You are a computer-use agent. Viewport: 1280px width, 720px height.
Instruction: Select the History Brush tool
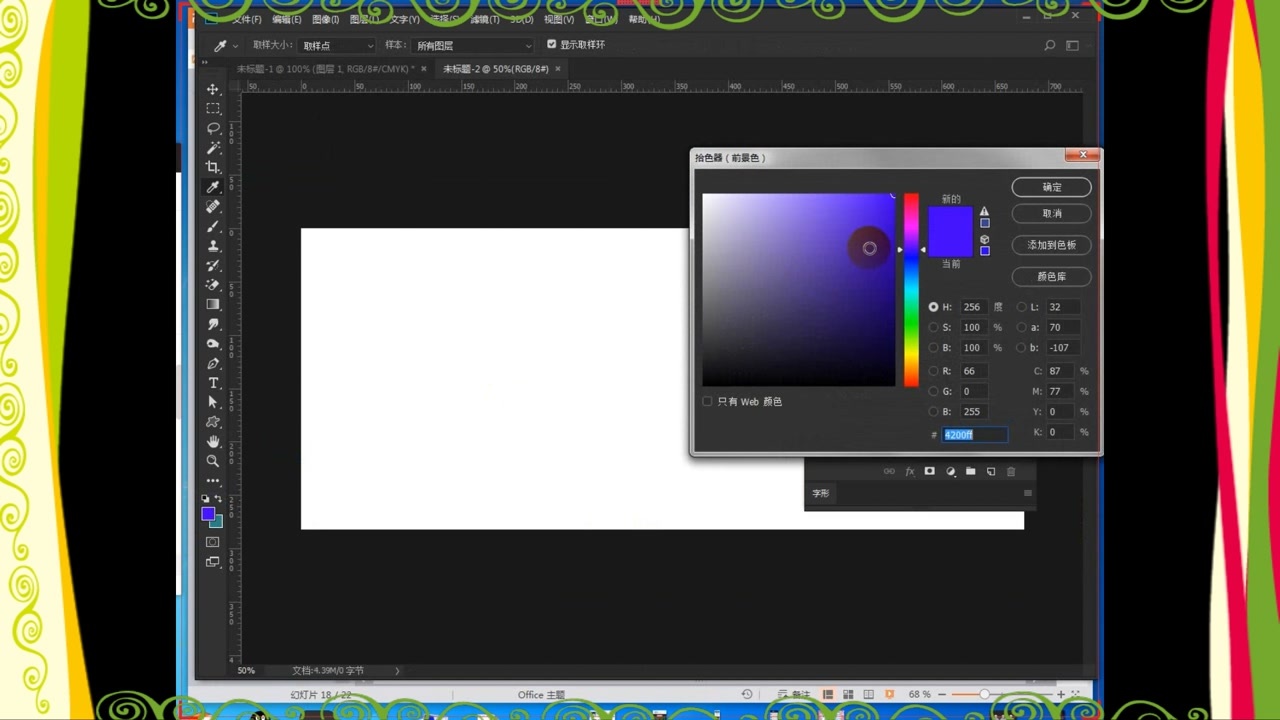[213, 265]
